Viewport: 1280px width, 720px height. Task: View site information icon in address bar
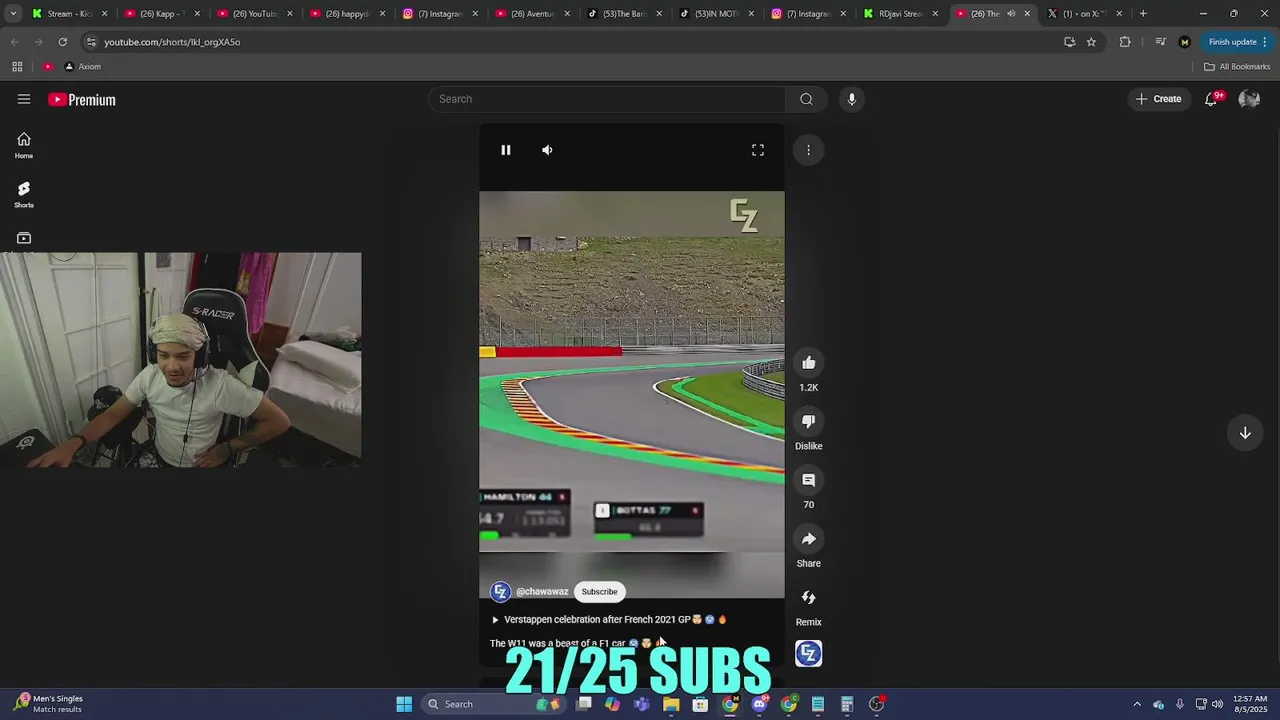[x=91, y=42]
